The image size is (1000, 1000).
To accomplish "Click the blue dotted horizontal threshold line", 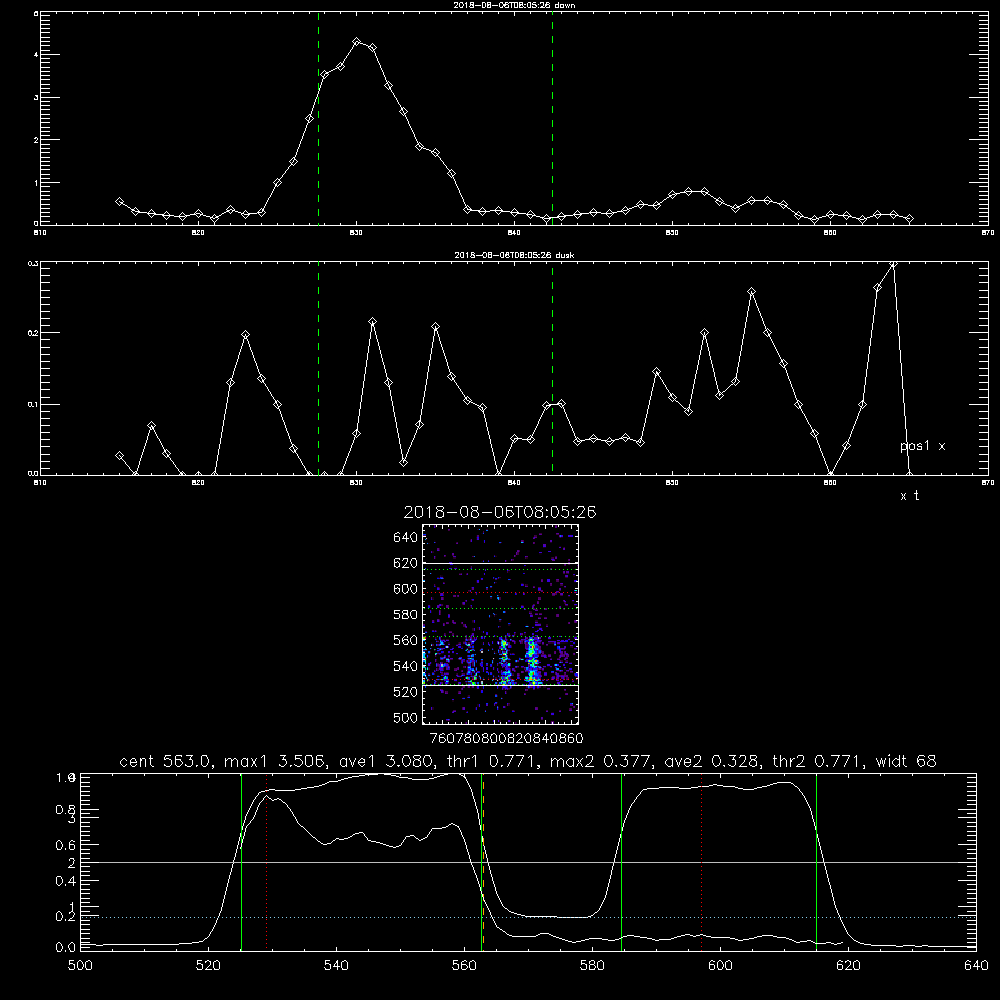I will pyautogui.click(x=528, y=918).
